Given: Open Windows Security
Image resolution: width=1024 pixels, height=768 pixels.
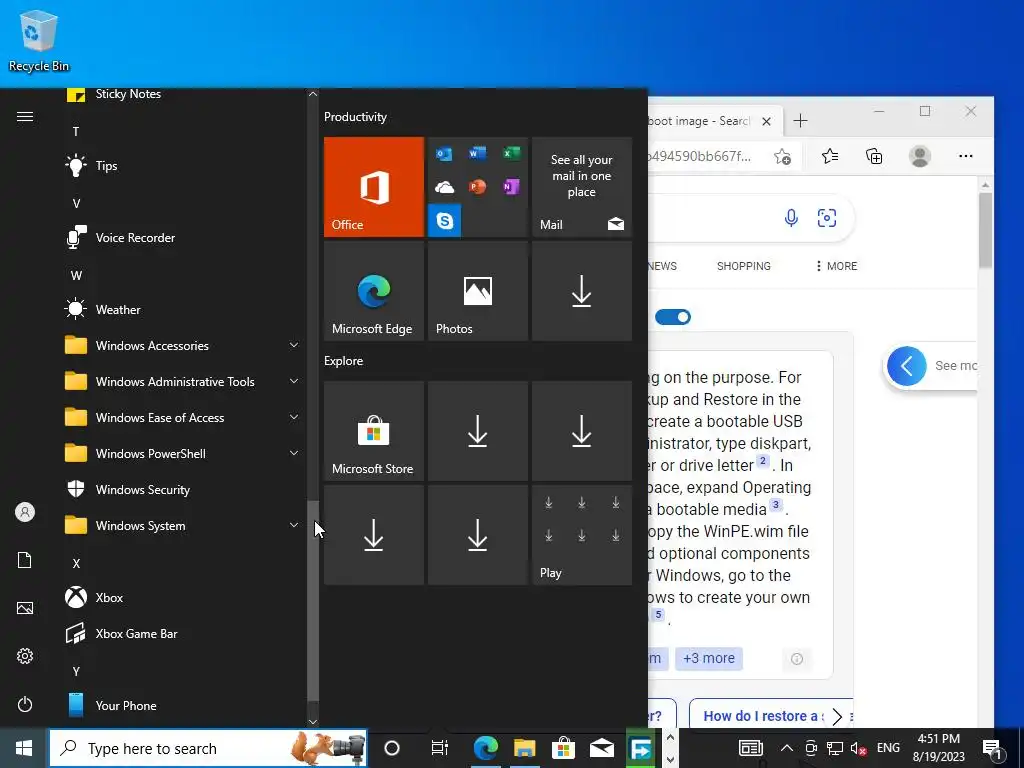Looking at the screenshot, I should (142, 490).
